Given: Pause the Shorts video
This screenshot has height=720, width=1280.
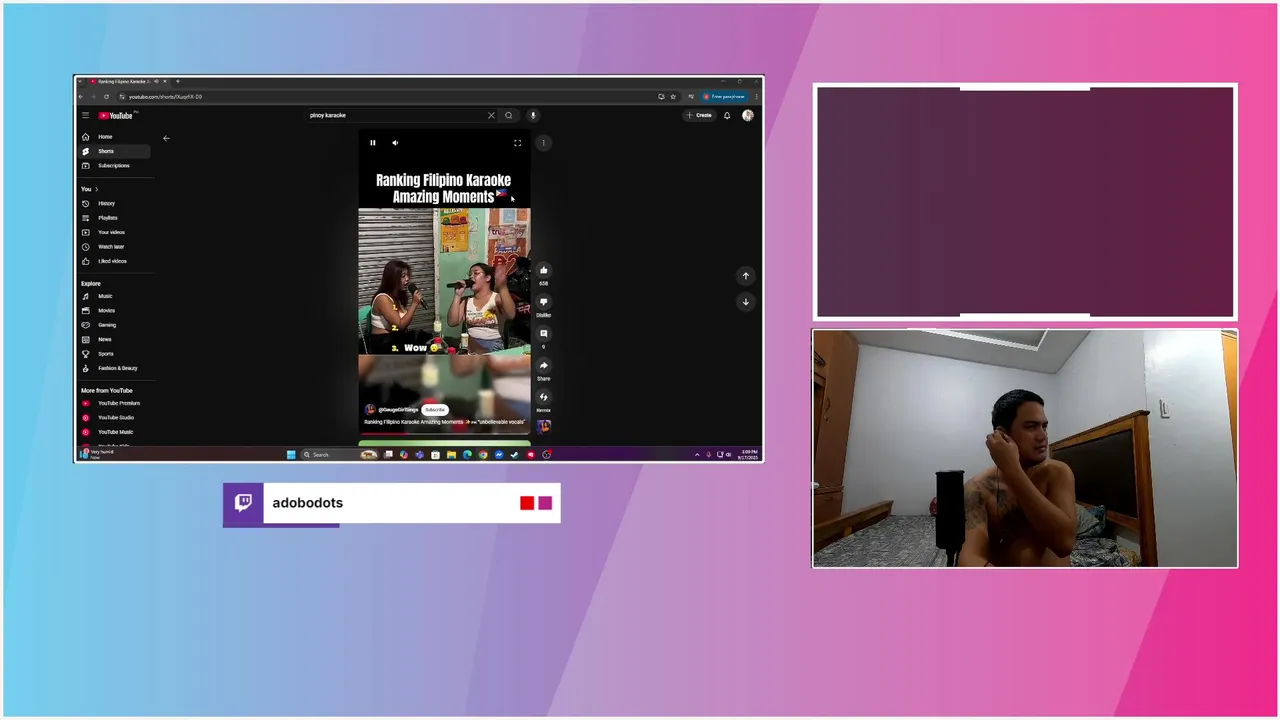Looking at the screenshot, I should point(373,143).
